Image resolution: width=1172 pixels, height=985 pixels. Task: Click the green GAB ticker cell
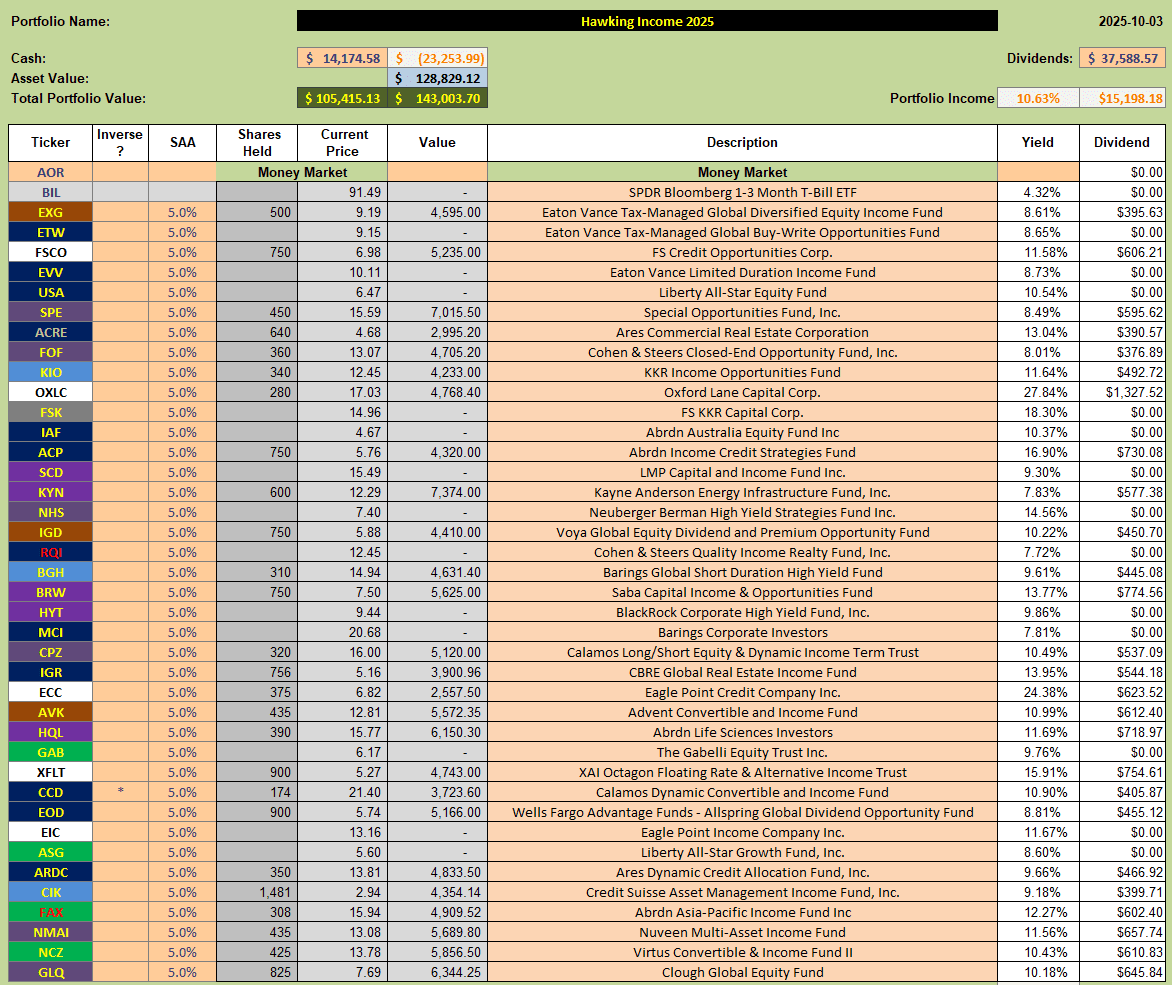51,752
